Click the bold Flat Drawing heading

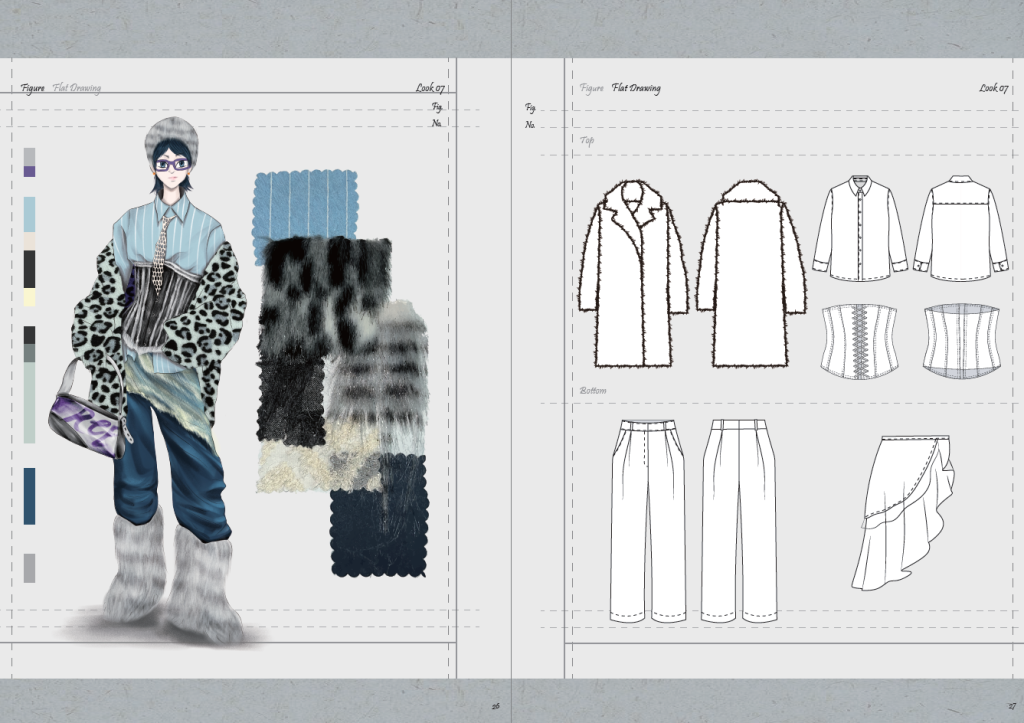[x=636, y=88]
